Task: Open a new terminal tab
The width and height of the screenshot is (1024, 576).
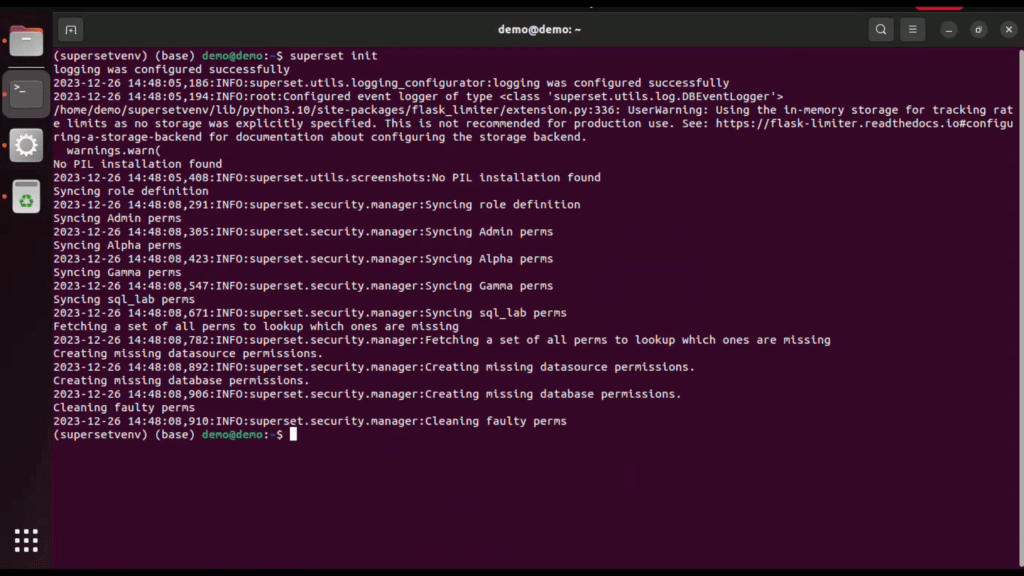Action: (x=70, y=29)
